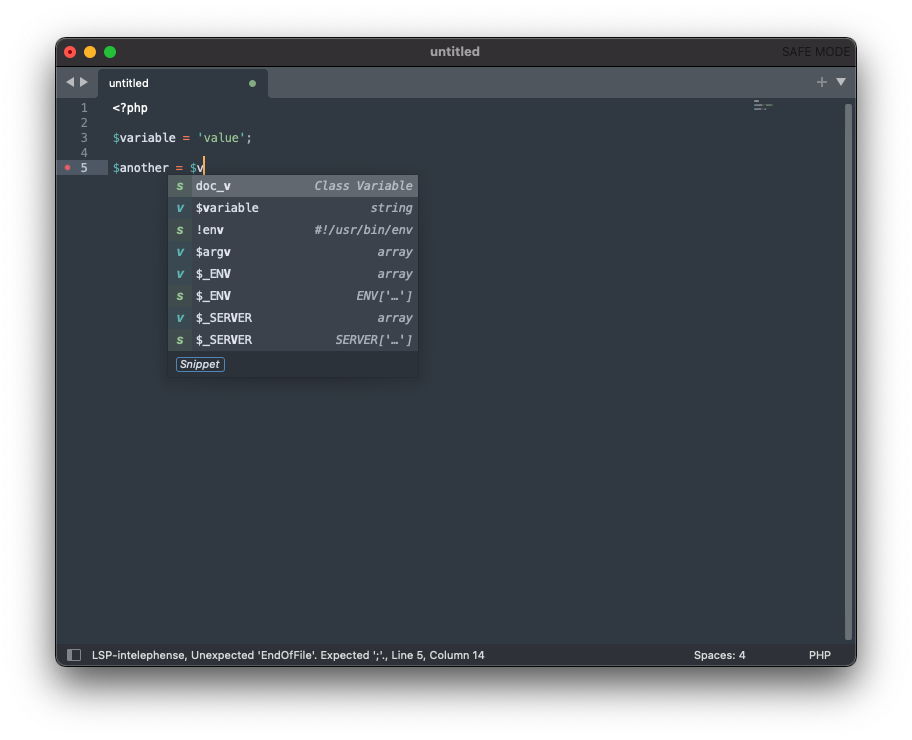912x740 pixels.
Task: Toggle the console panel icon in status bar
Action: (x=74, y=654)
